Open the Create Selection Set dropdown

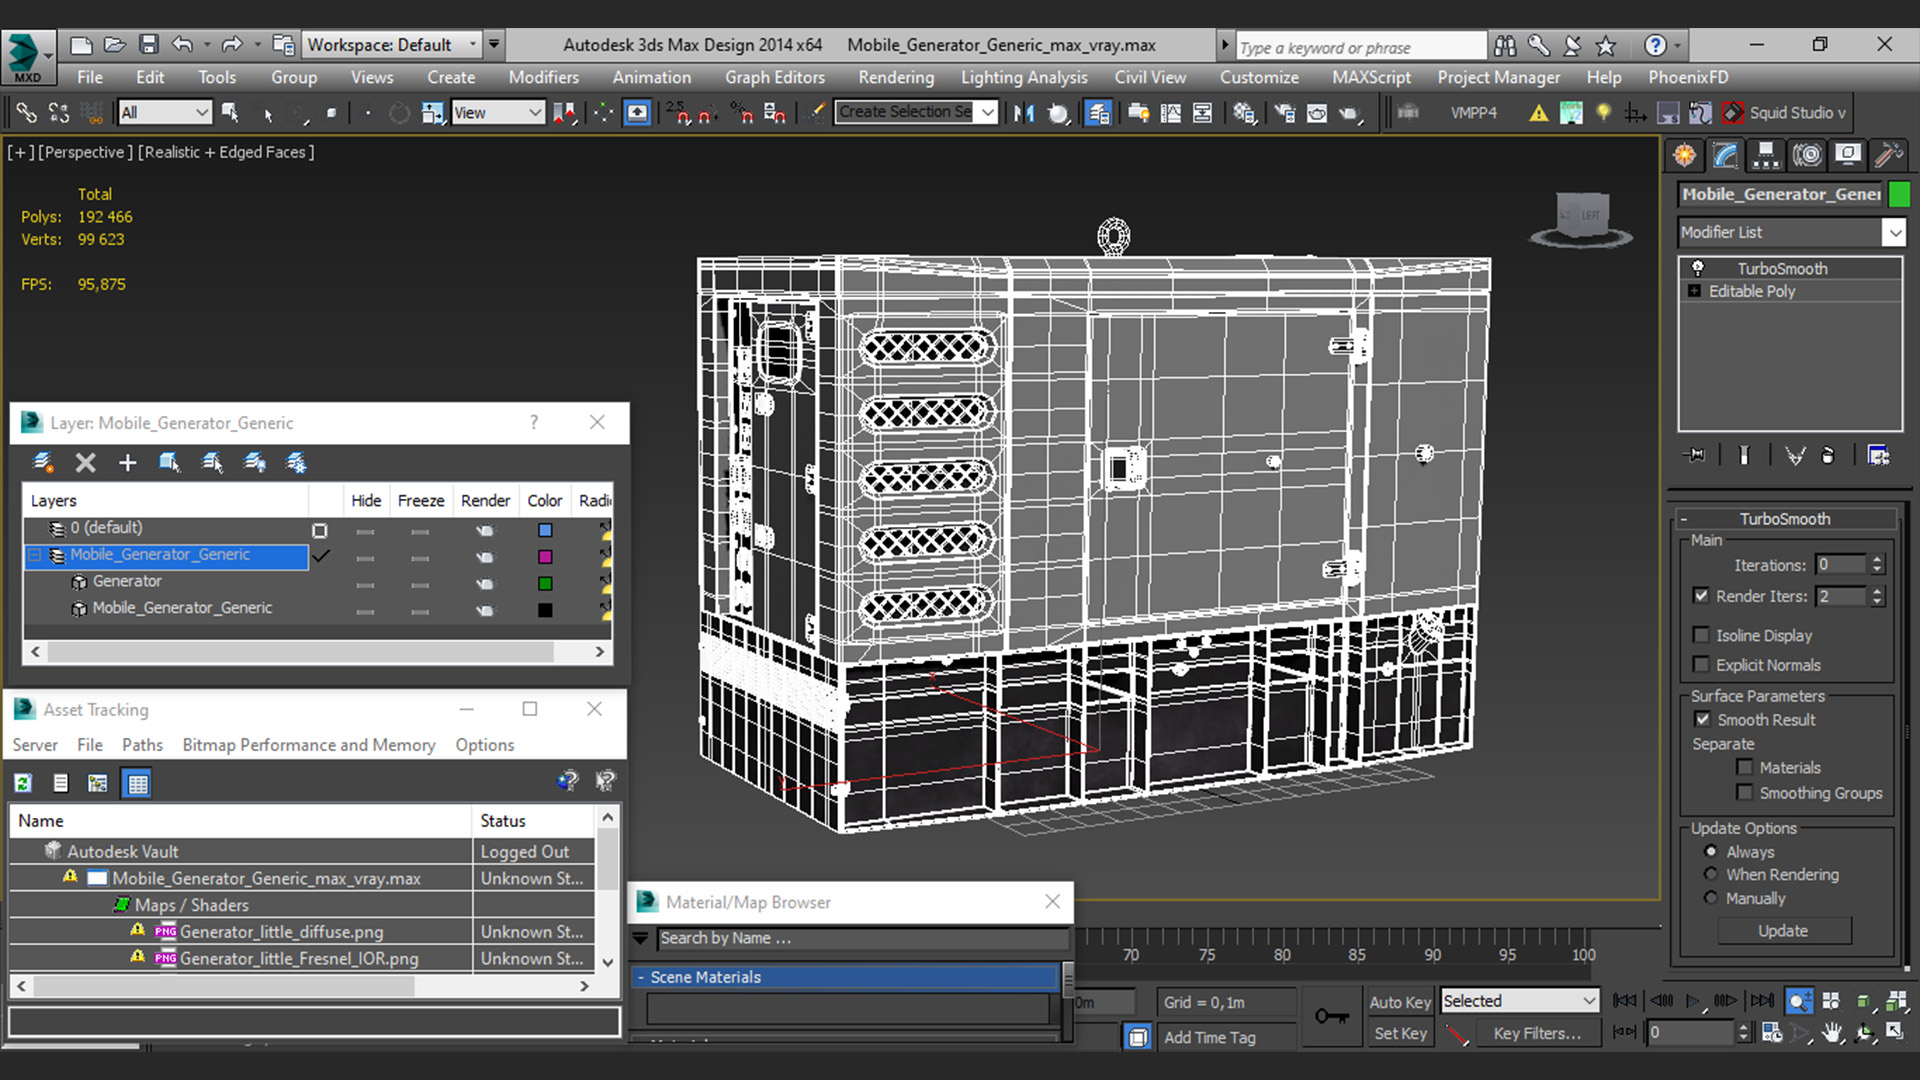(x=916, y=112)
